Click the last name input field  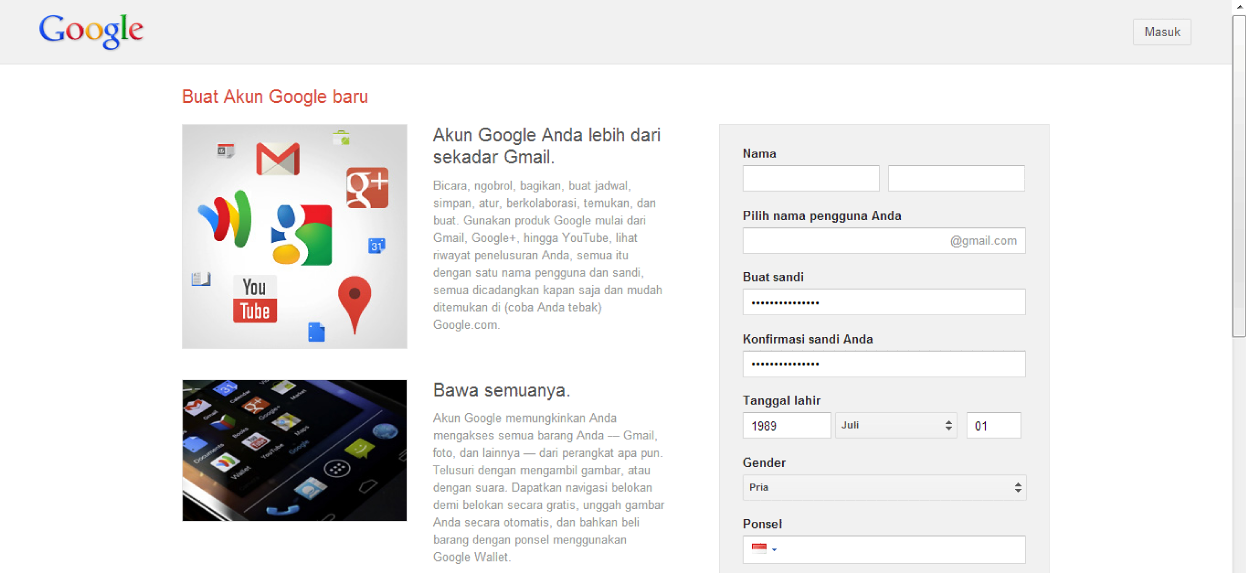(956, 178)
